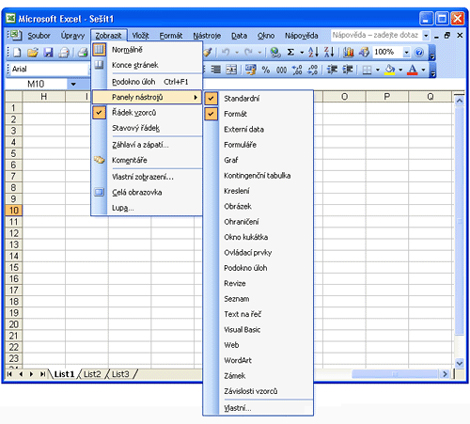Apply Percent style icon

[266, 69]
